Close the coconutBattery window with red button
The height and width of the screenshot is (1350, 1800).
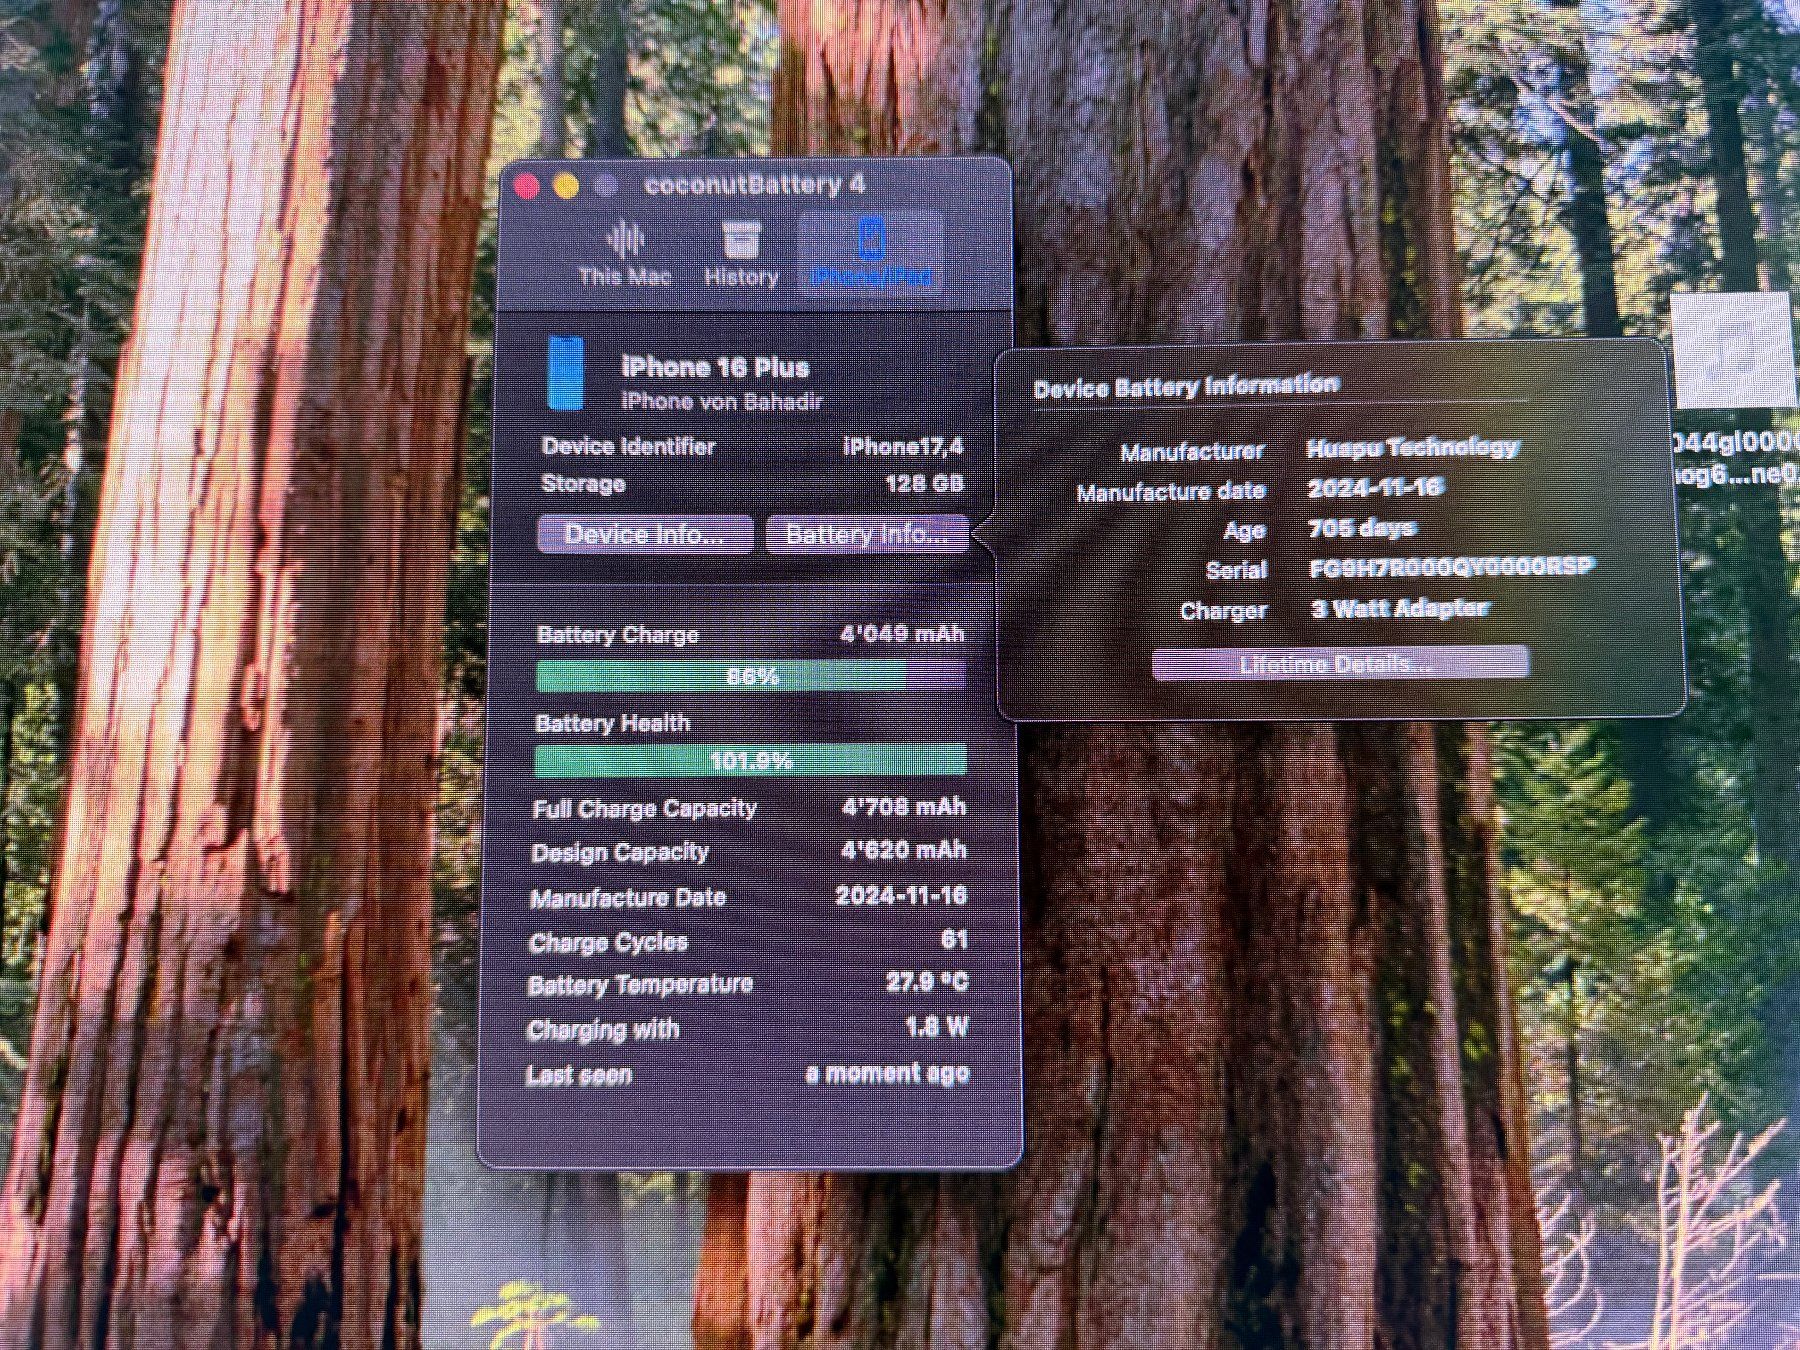(527, 186)
